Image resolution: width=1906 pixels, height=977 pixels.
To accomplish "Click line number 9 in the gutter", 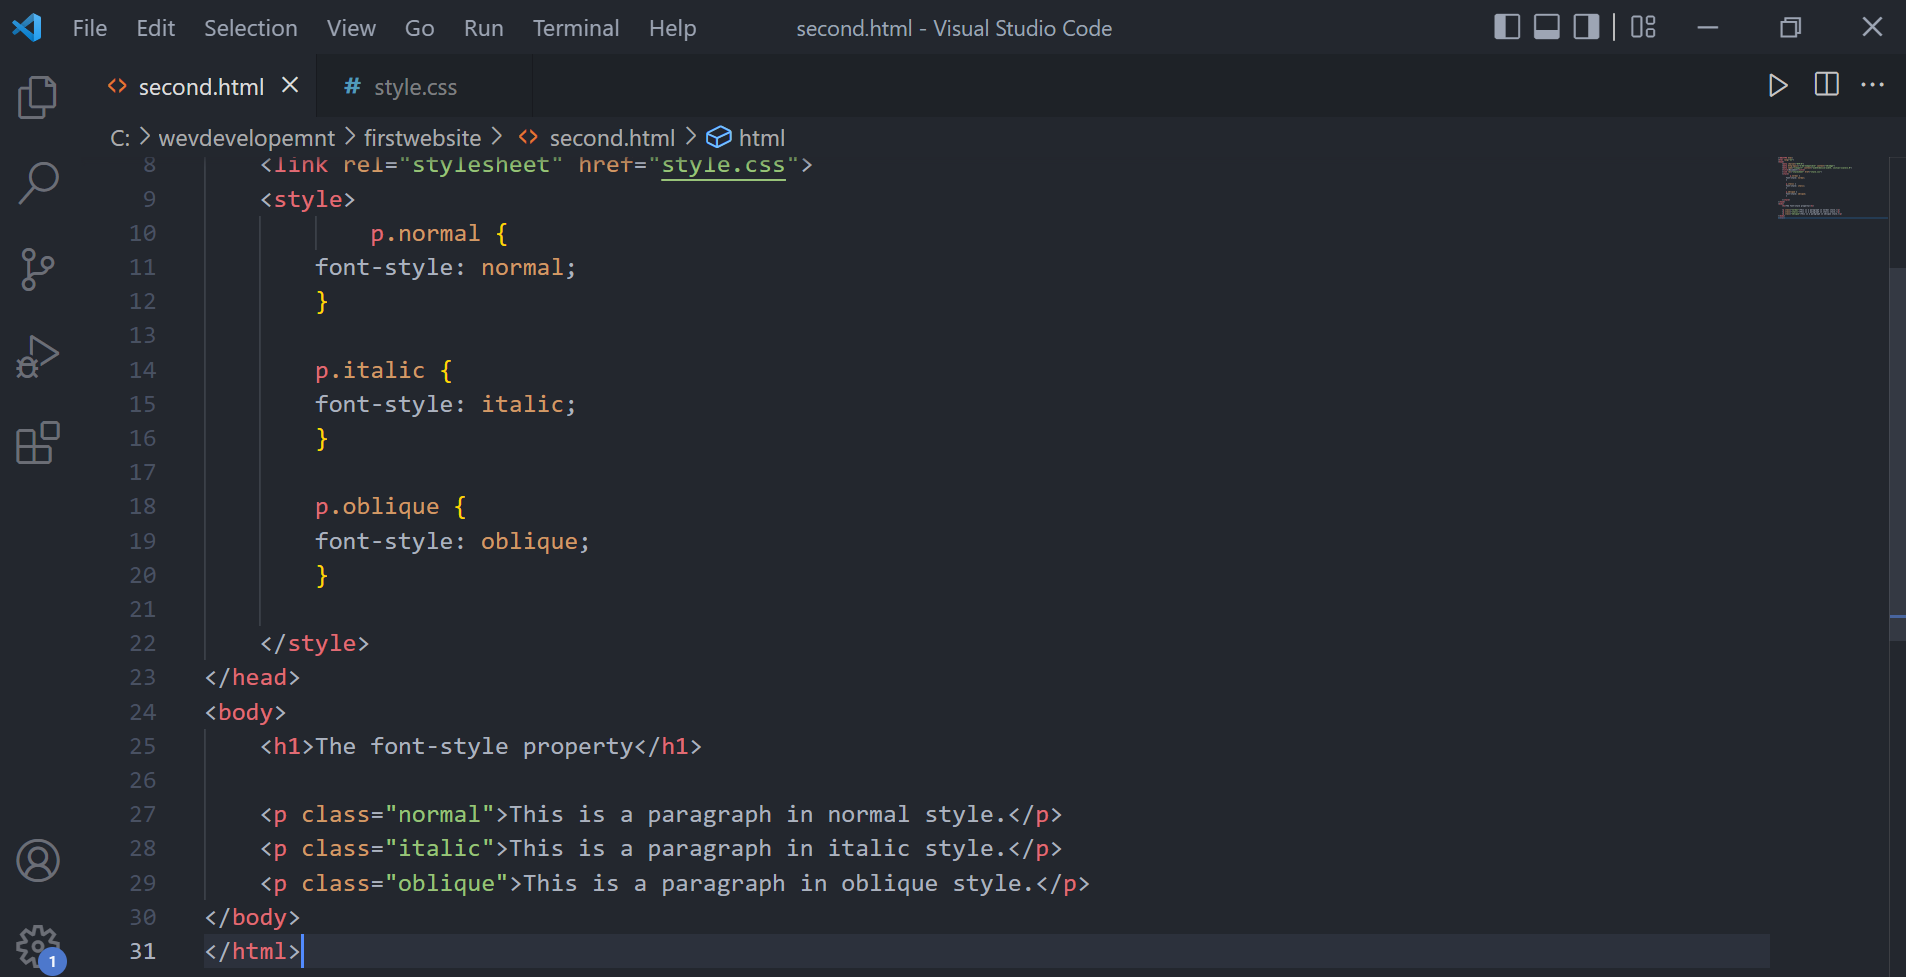I will [149, 199].
